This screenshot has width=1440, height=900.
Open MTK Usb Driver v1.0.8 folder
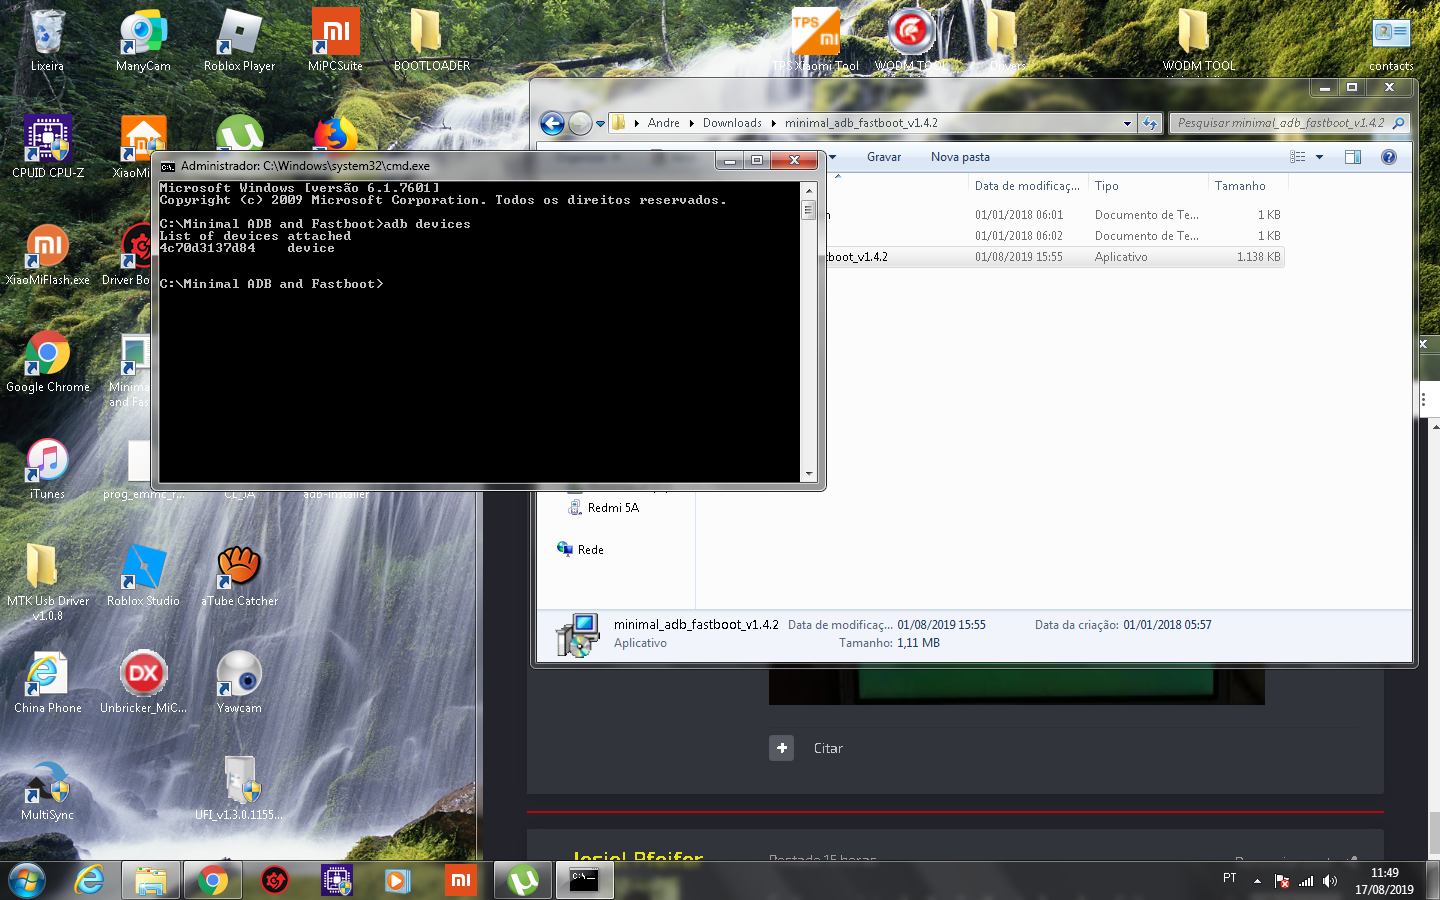[x=47, y=582]
